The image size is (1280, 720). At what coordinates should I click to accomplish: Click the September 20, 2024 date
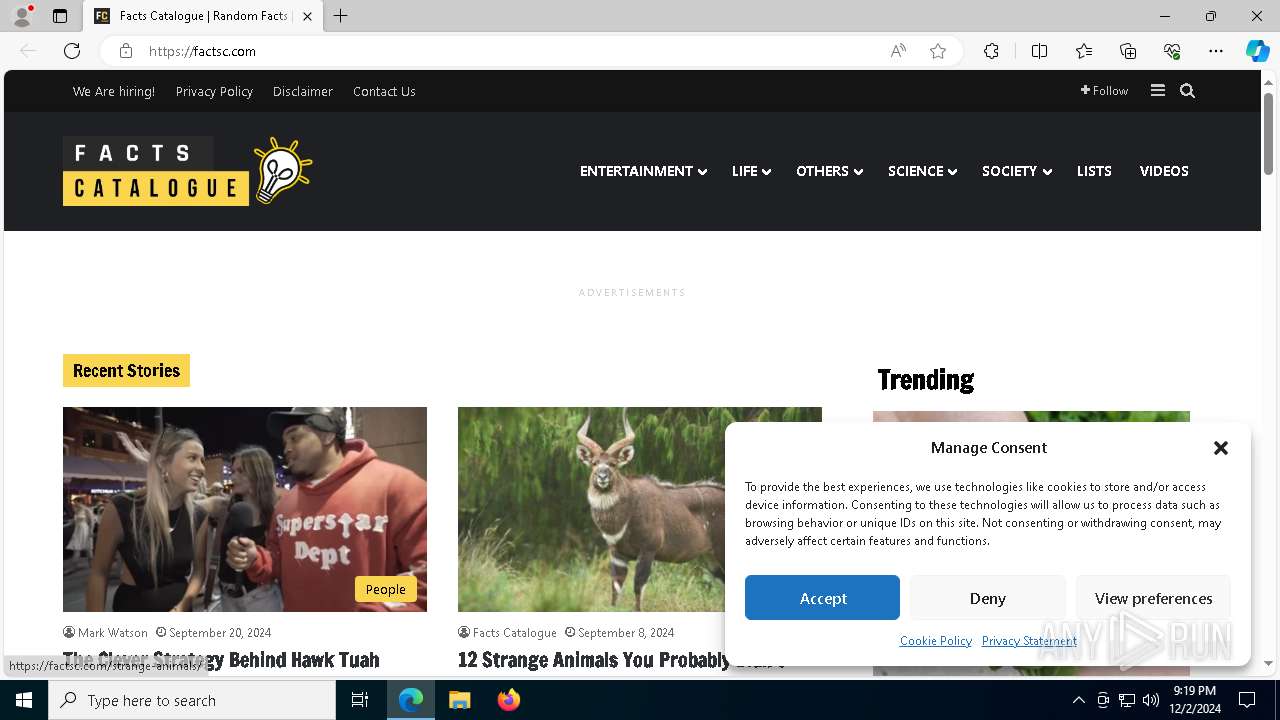pyautogui.click(x=219, y=633)
